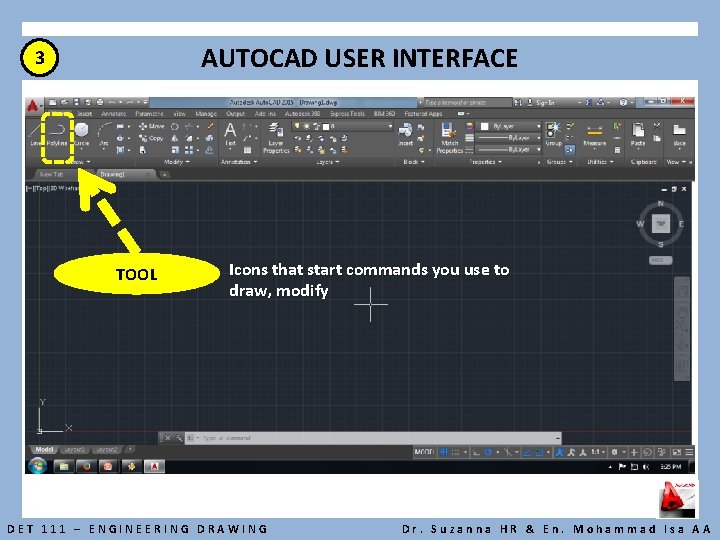
Task: Switch to the Model layout tab
Action: pos(44,450)
